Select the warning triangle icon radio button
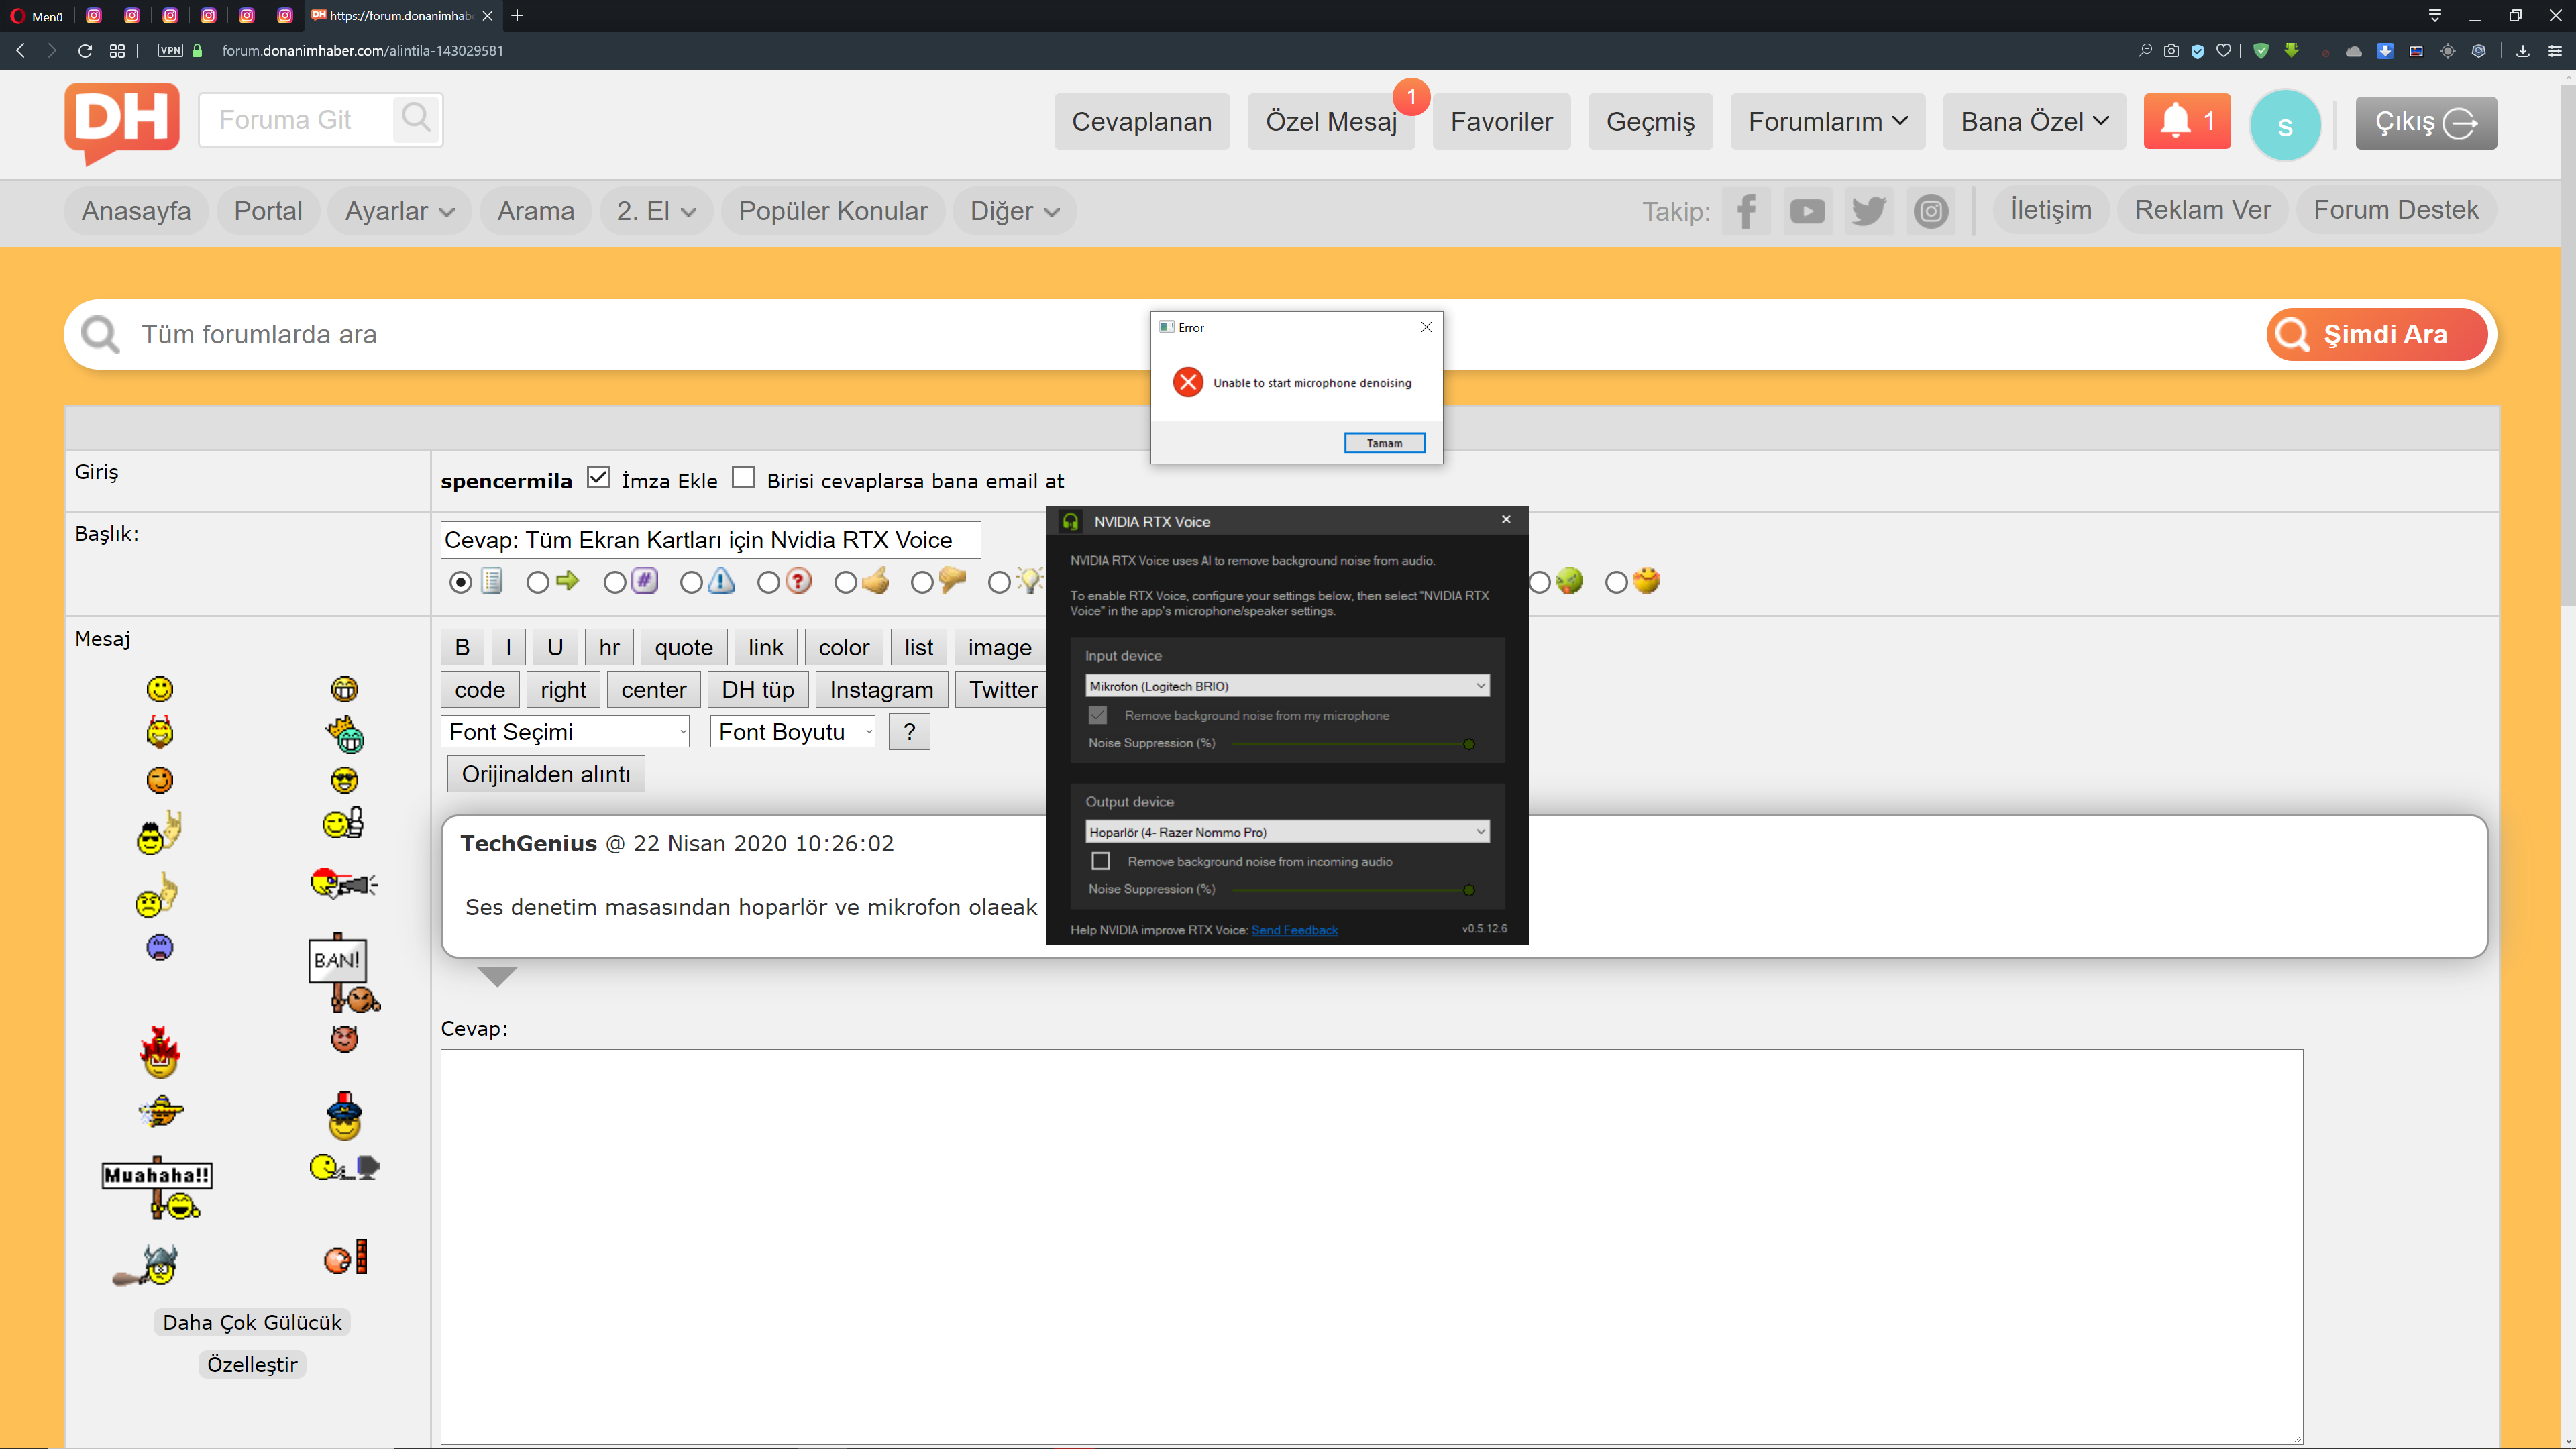 (692, 582)
